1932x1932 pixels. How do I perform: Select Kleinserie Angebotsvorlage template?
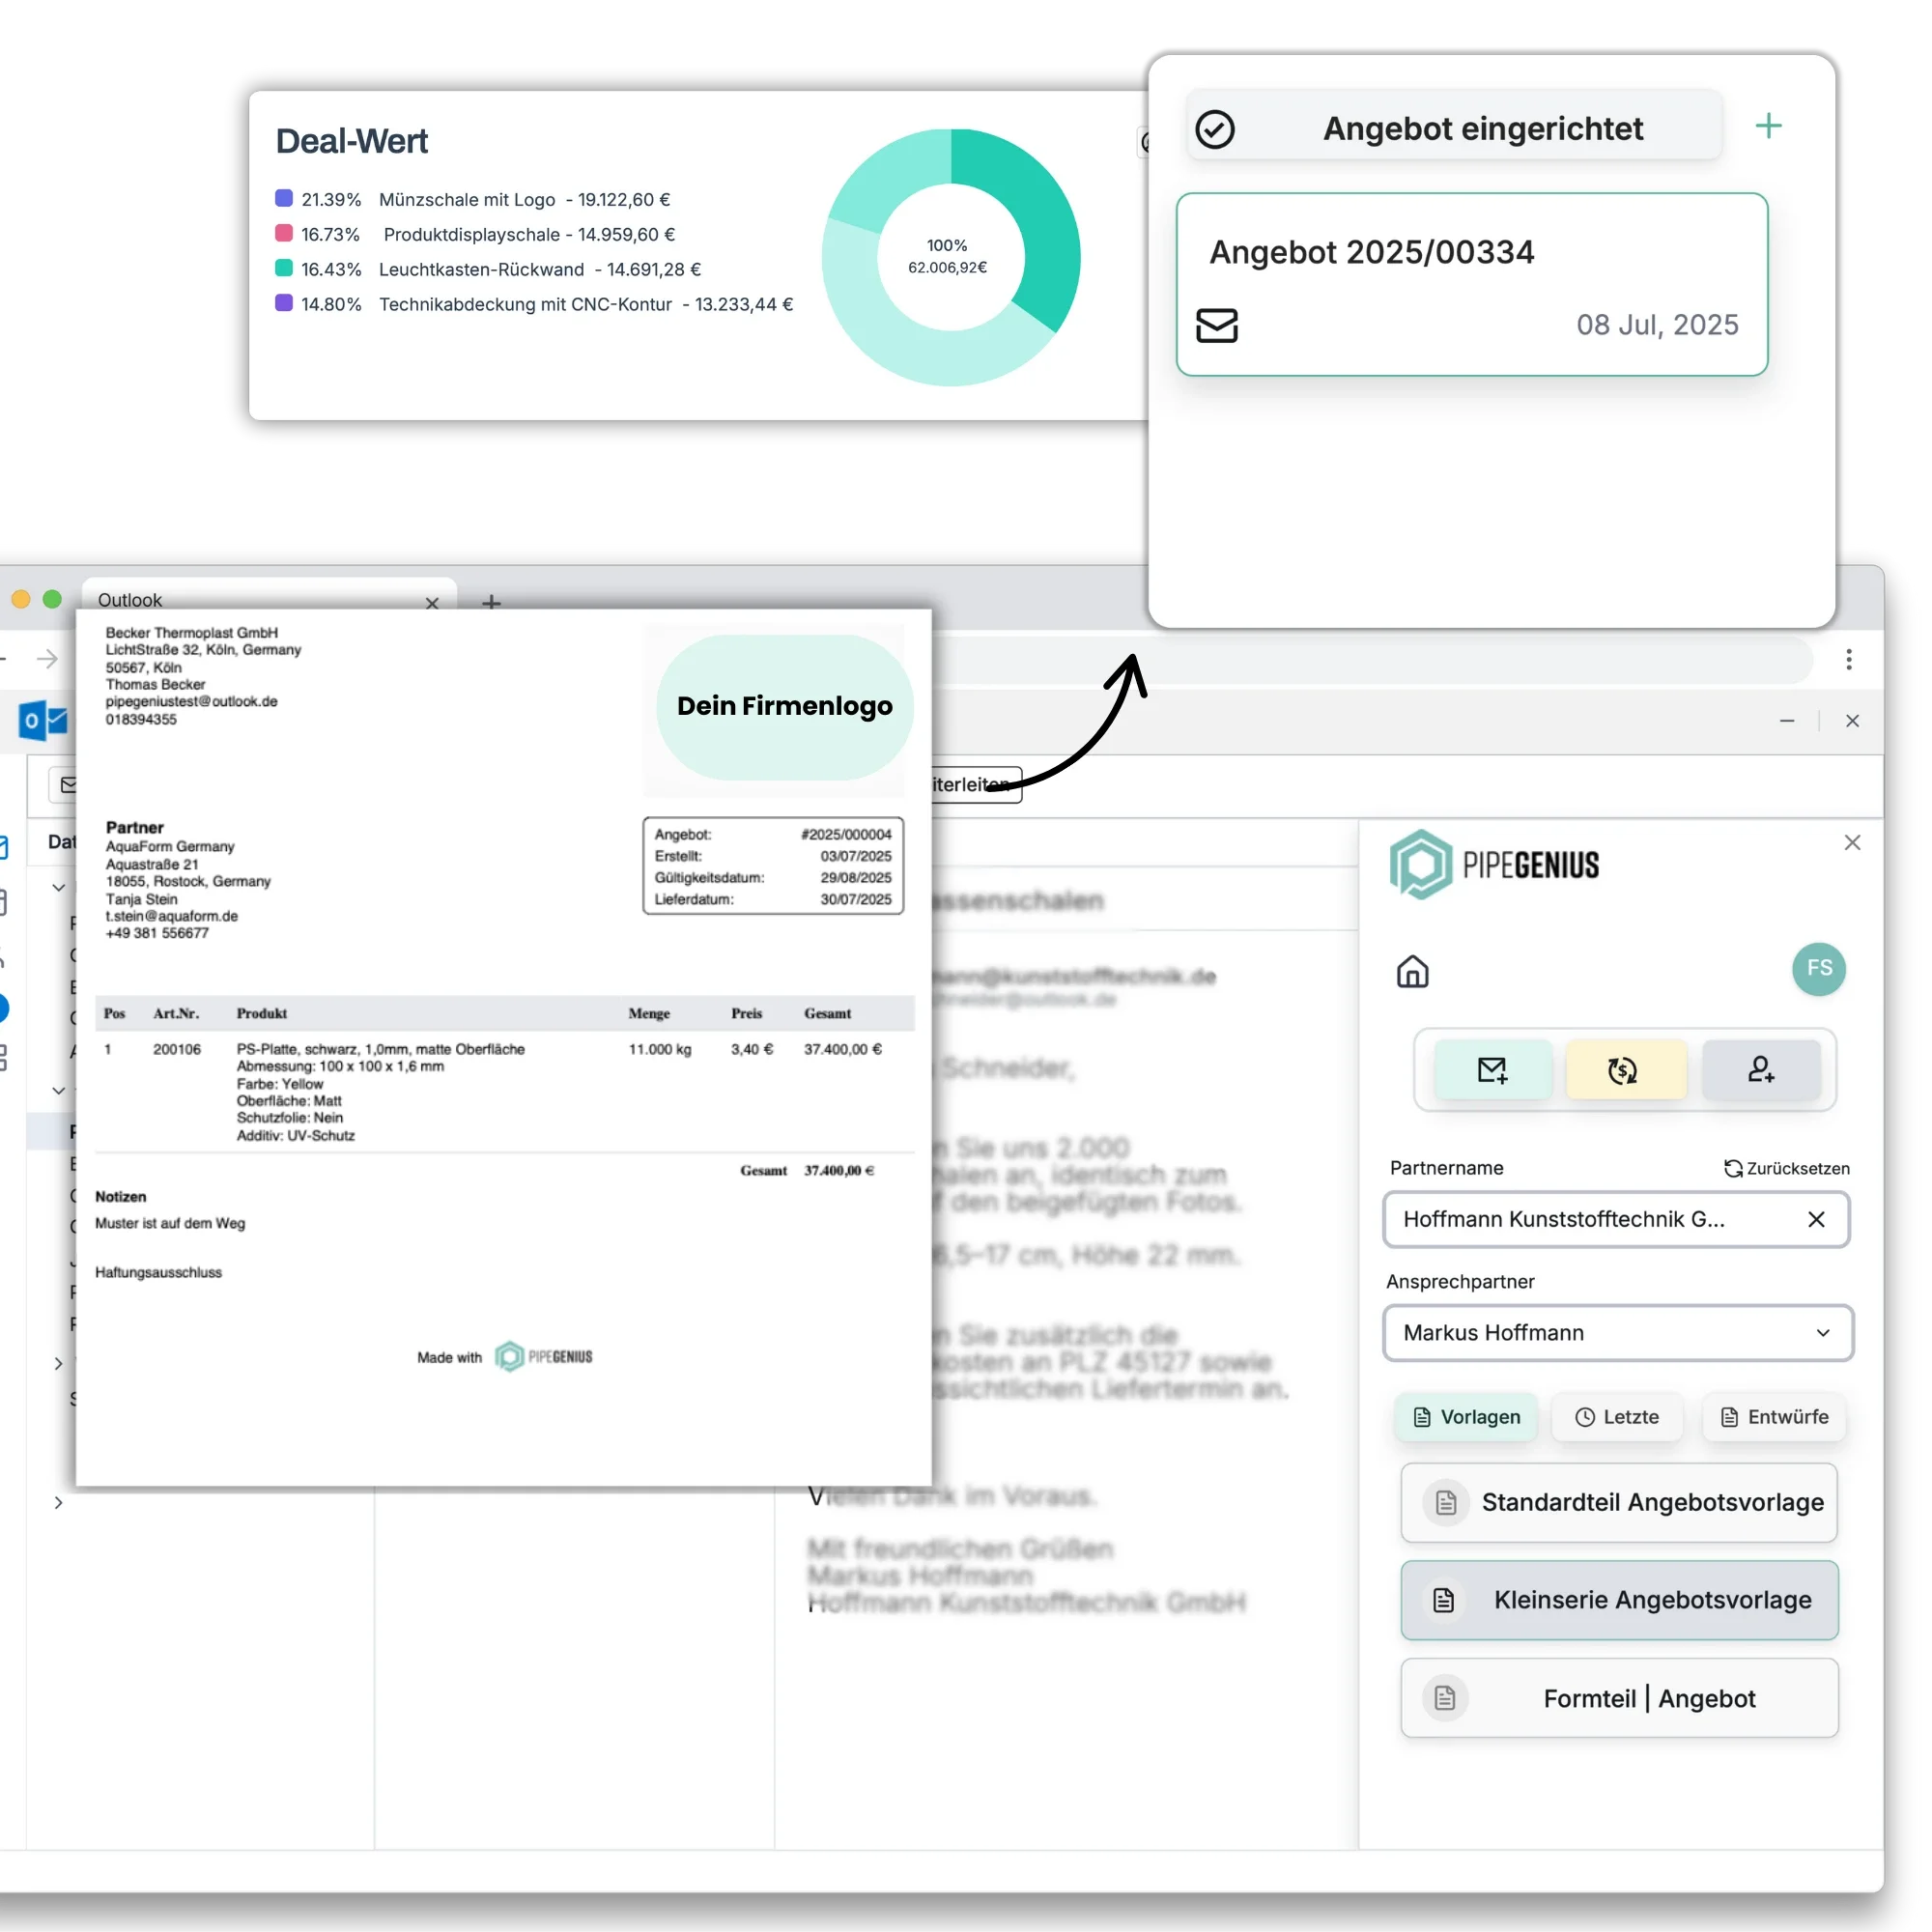[1619, 1600]
